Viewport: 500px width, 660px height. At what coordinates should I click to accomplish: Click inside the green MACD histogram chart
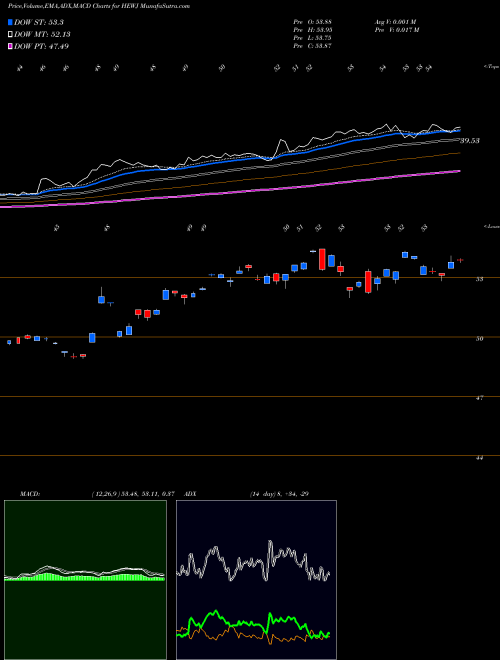[x=85, y=580]
